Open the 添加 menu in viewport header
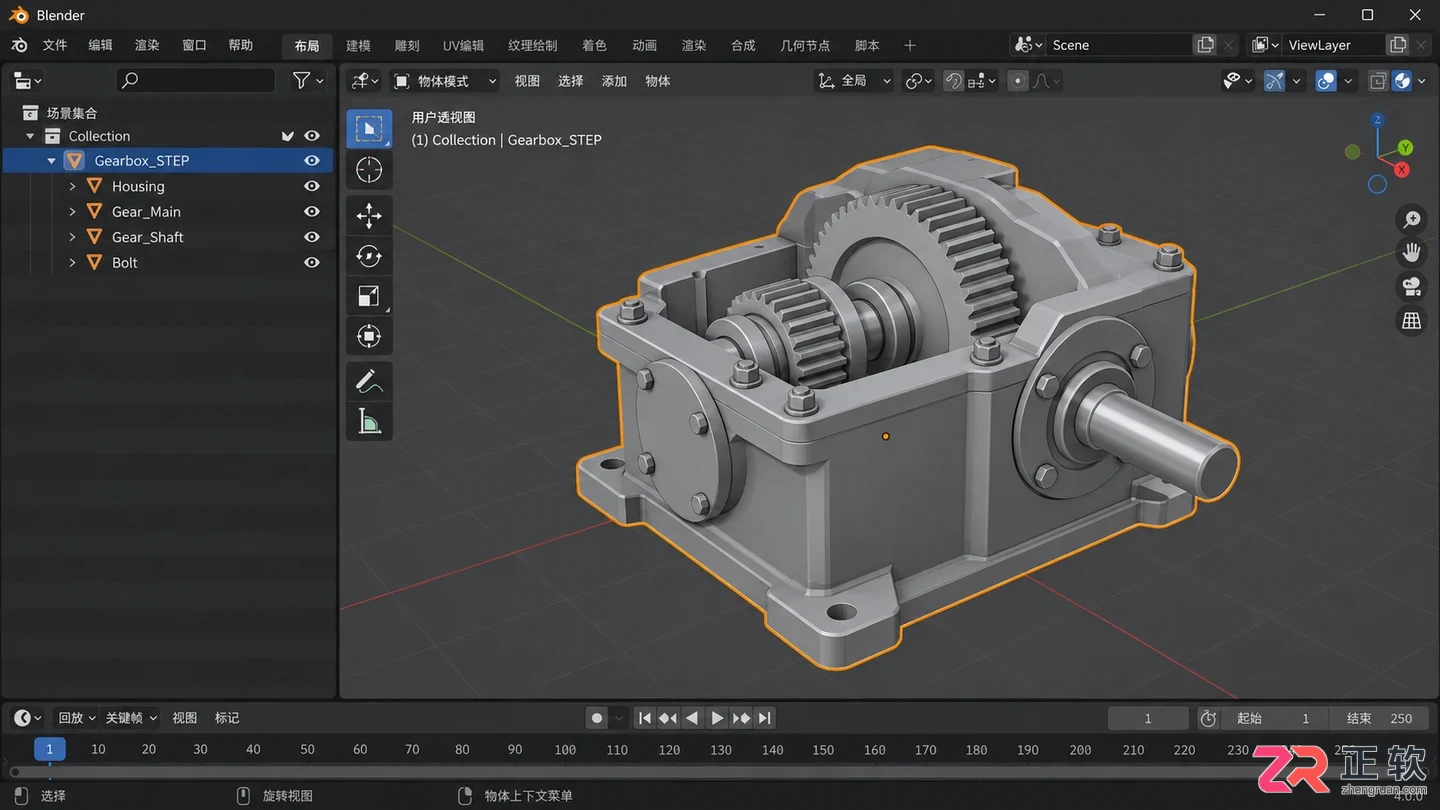This screenshot has height=810, width=1440. [x=614, y=81]
